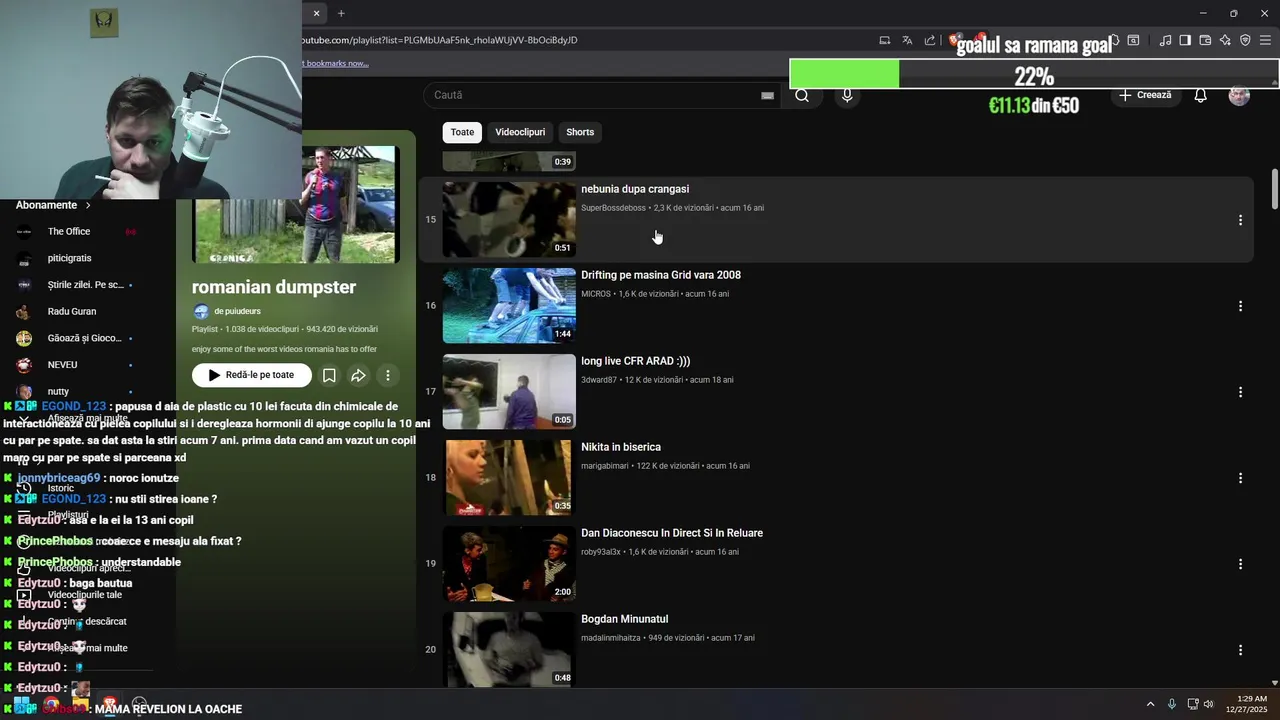Open options menu for Nikita in biserica
This screenshot has height=720, width=1280.
[1240, 478]
